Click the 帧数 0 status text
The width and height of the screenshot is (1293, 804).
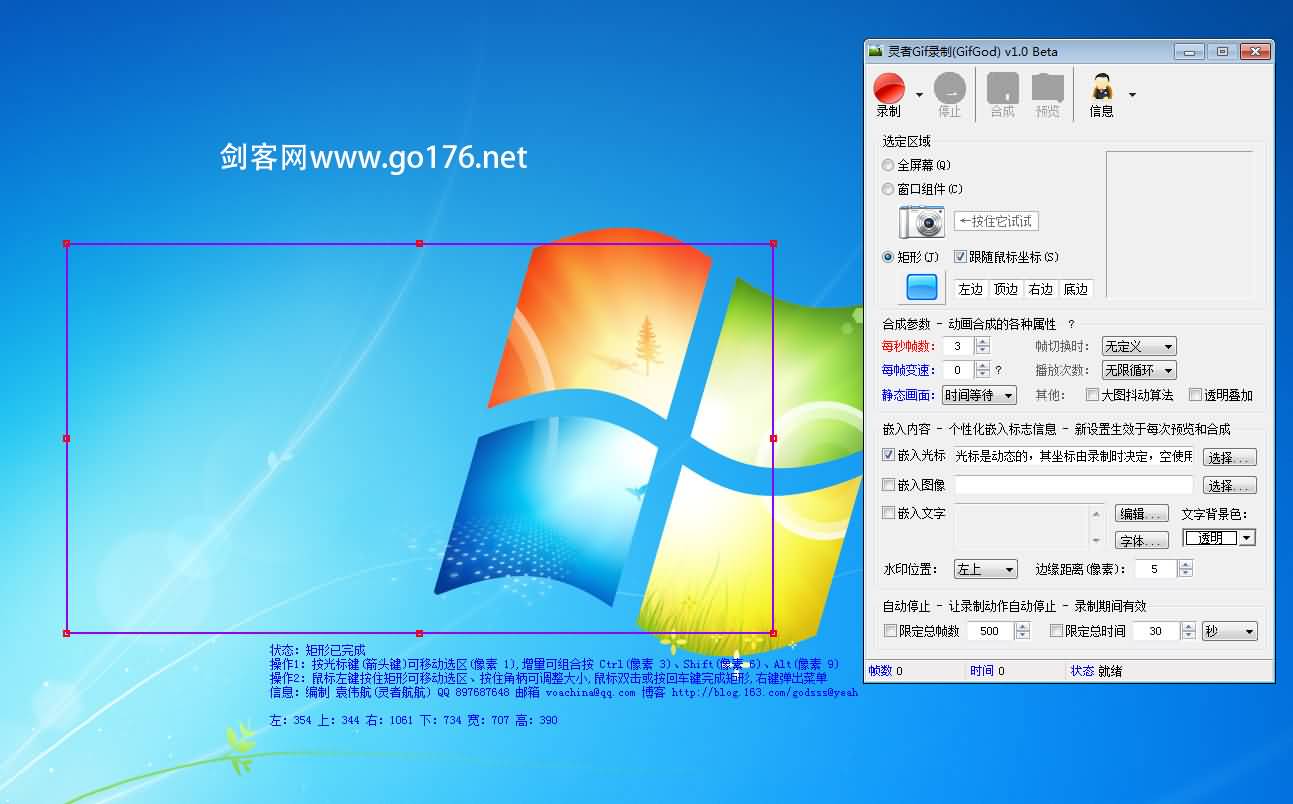tap(885, 671)
